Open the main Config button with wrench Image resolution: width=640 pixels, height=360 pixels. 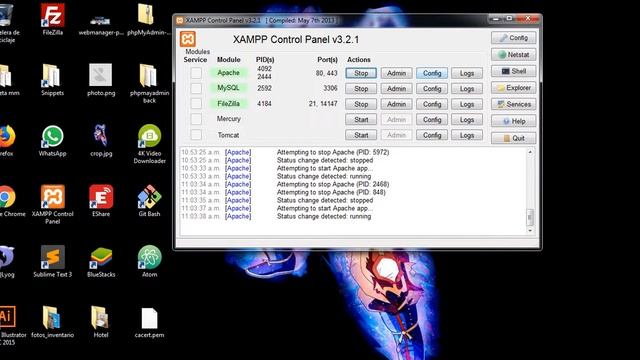pyautogui.click(x=513, y=38)
